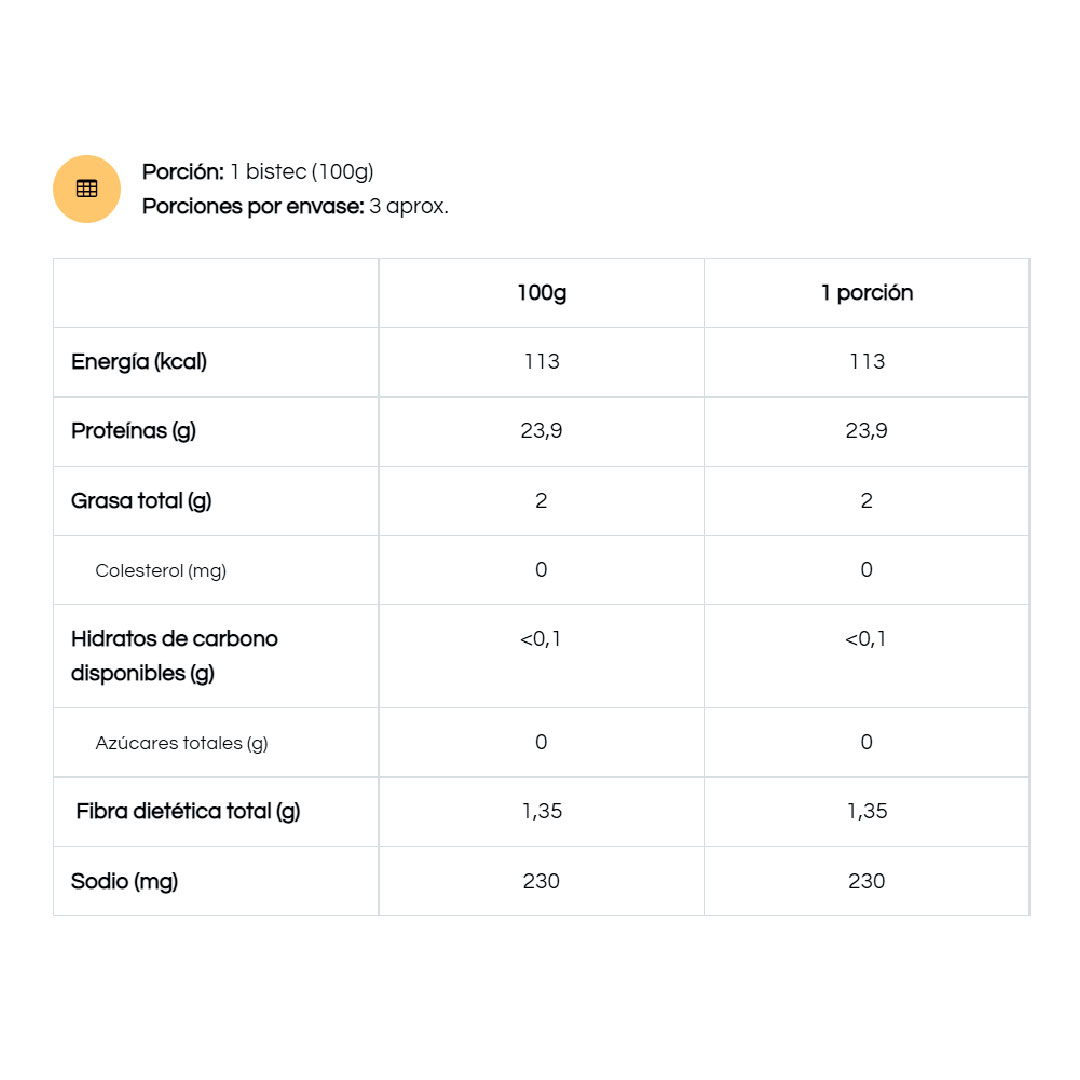The width and height of the screenshot is (1080, 1080).
Task: Select the 23,9 protein value under 1 porción
Action: point(867,431)
